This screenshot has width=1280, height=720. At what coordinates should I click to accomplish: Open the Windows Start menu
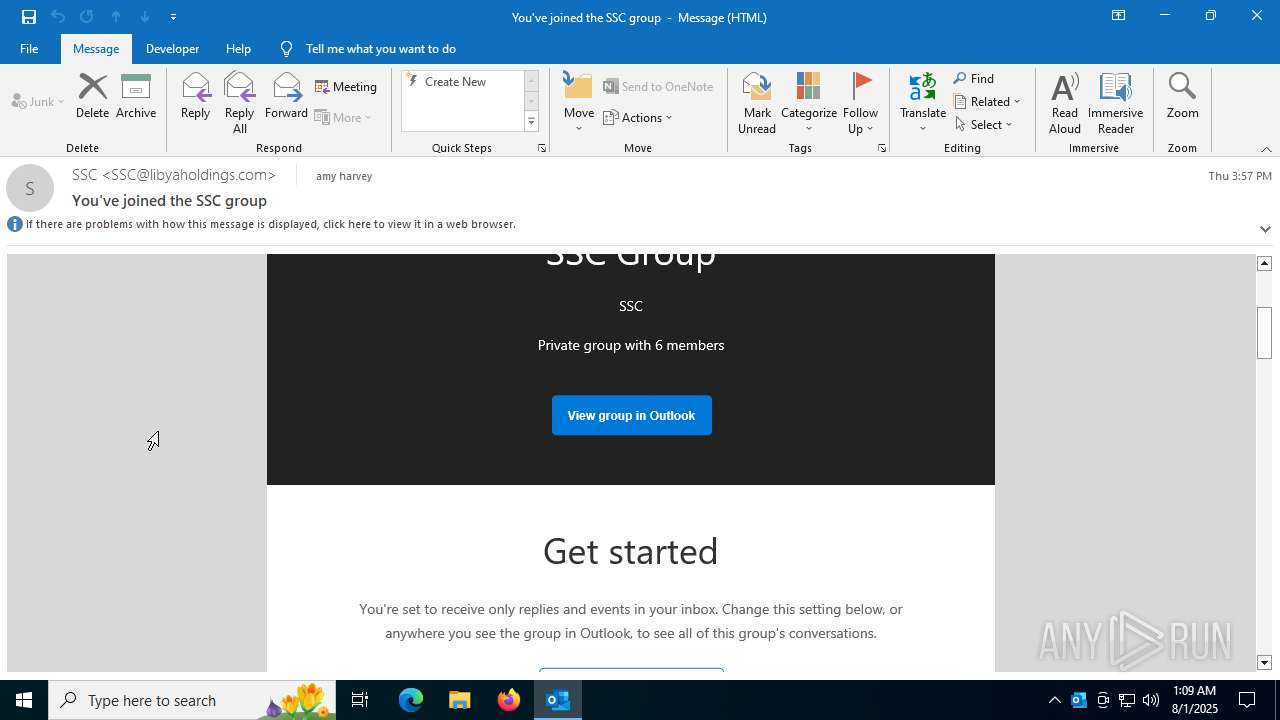pyautogui.click(x=24, y=700)
